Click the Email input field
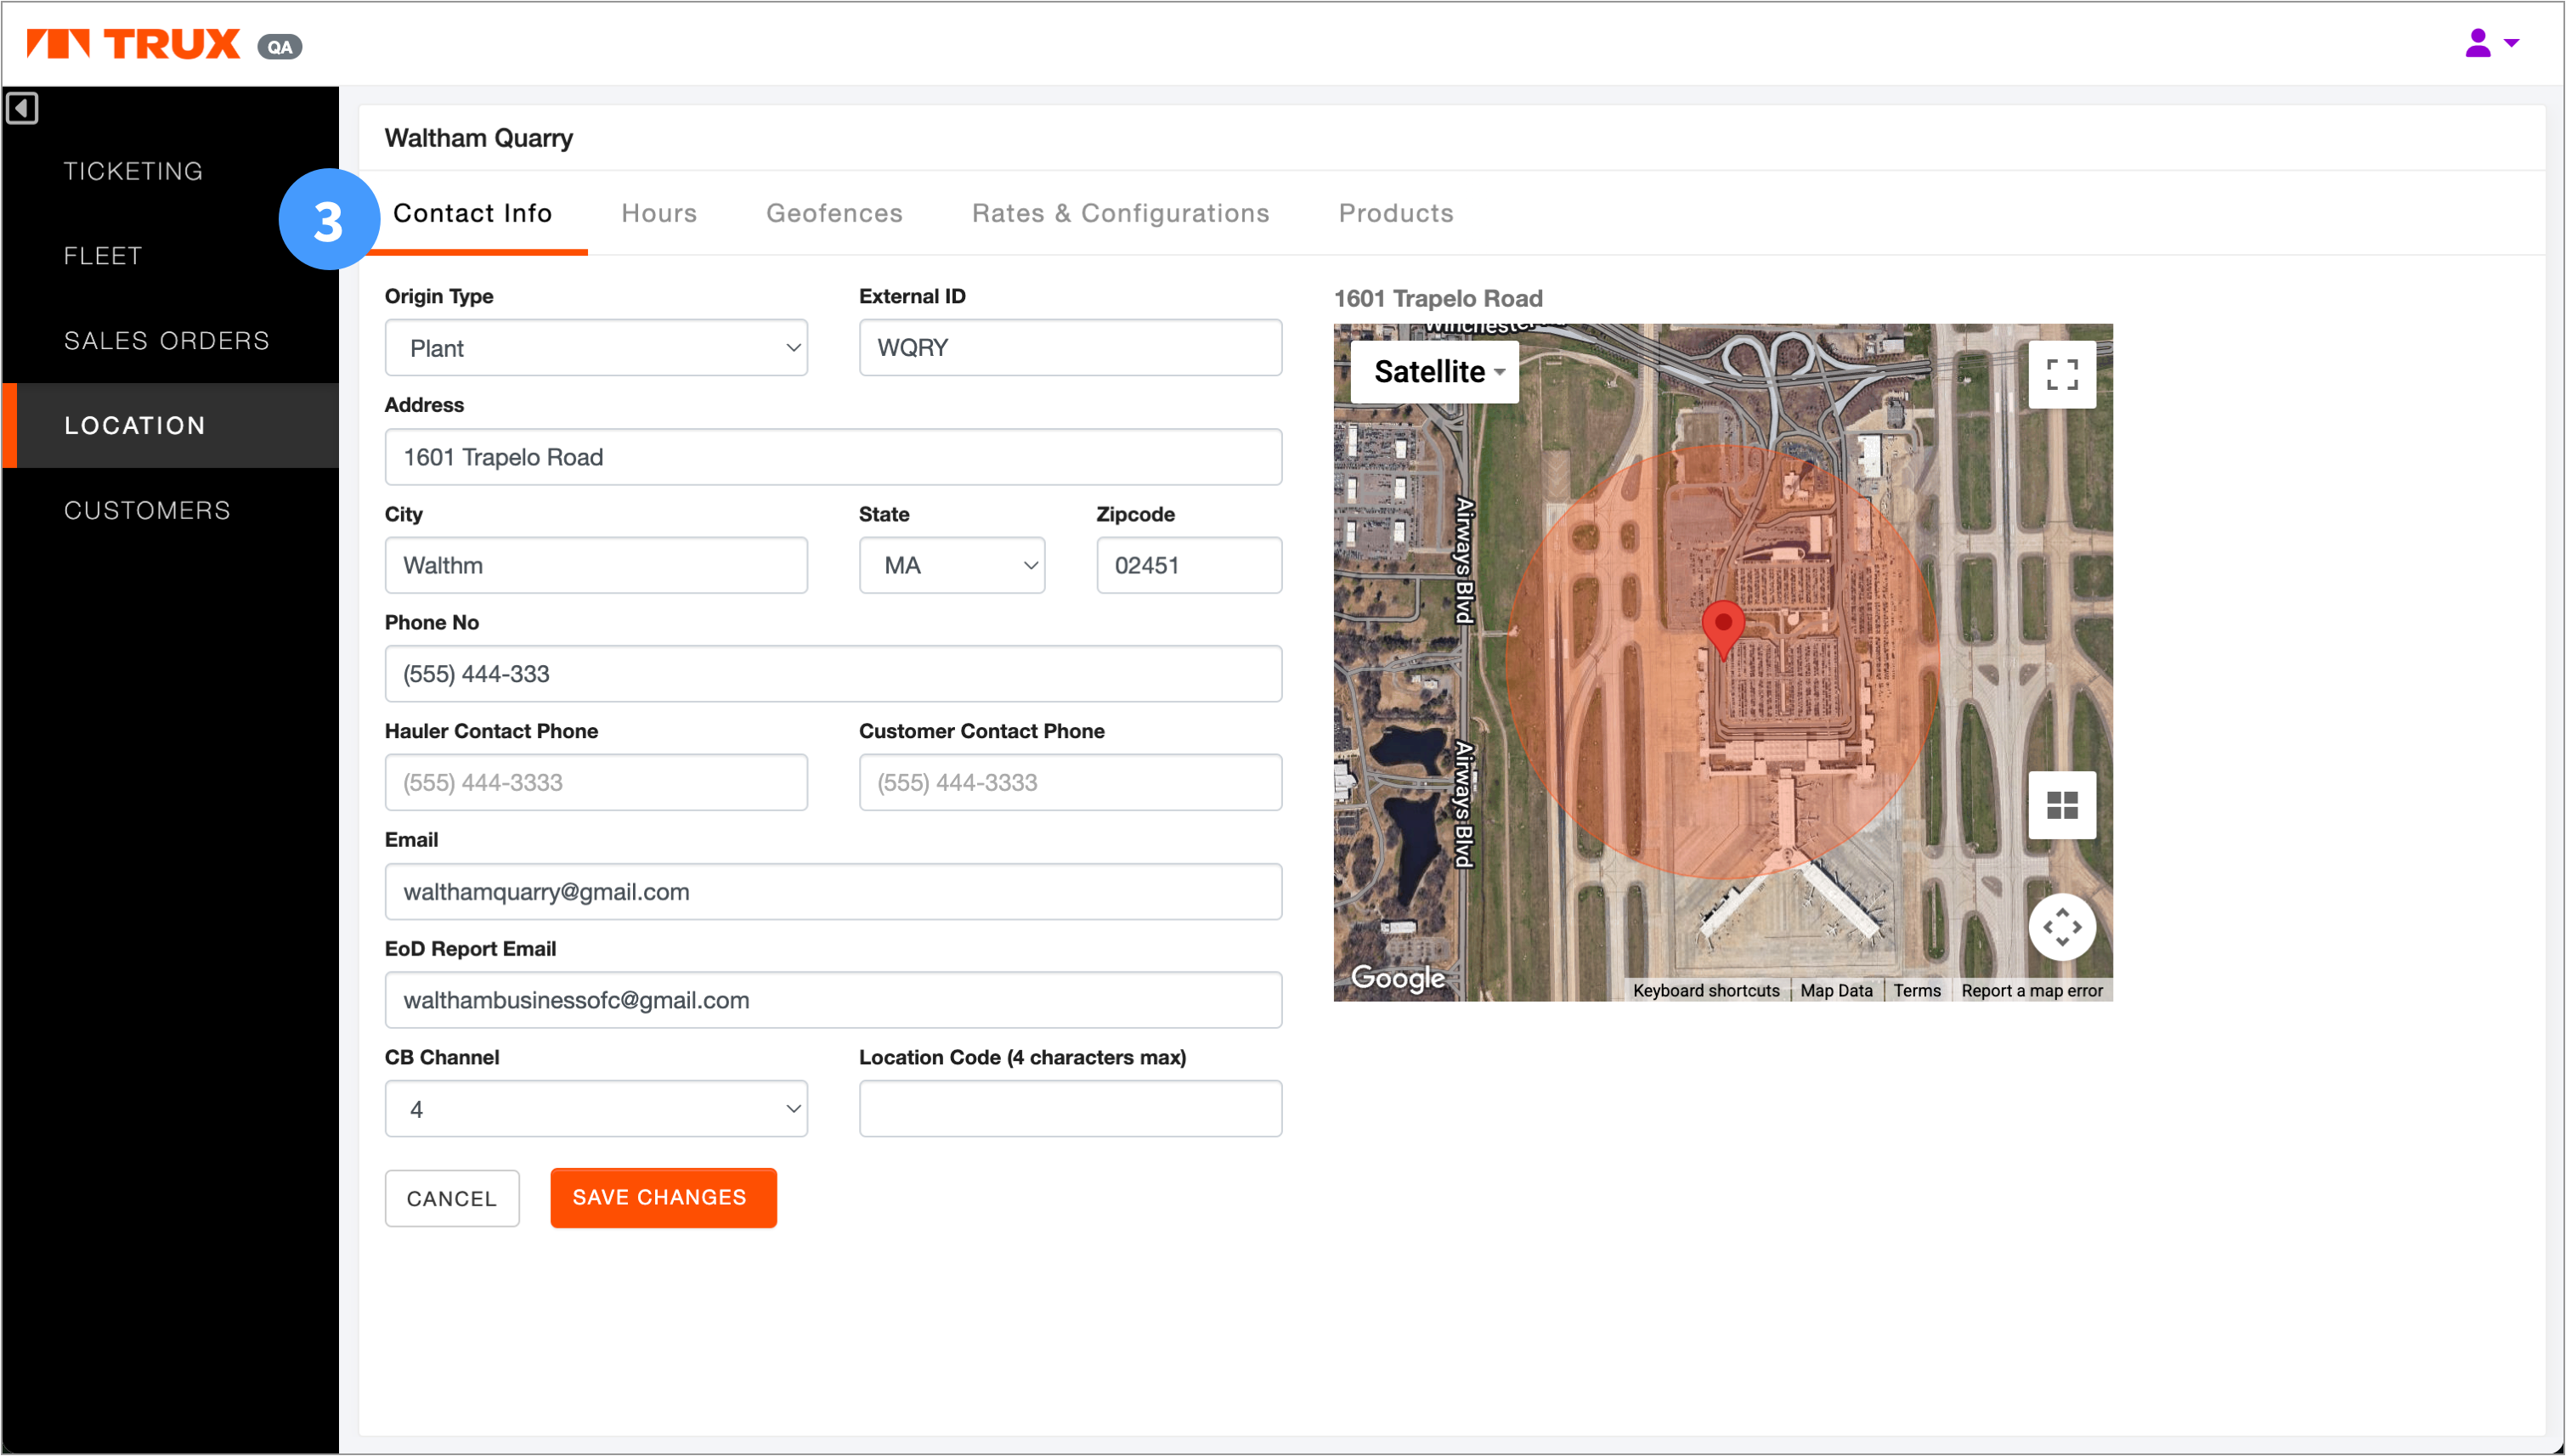The width and height of the screenshot is (2566, 1456). [833, 891]
